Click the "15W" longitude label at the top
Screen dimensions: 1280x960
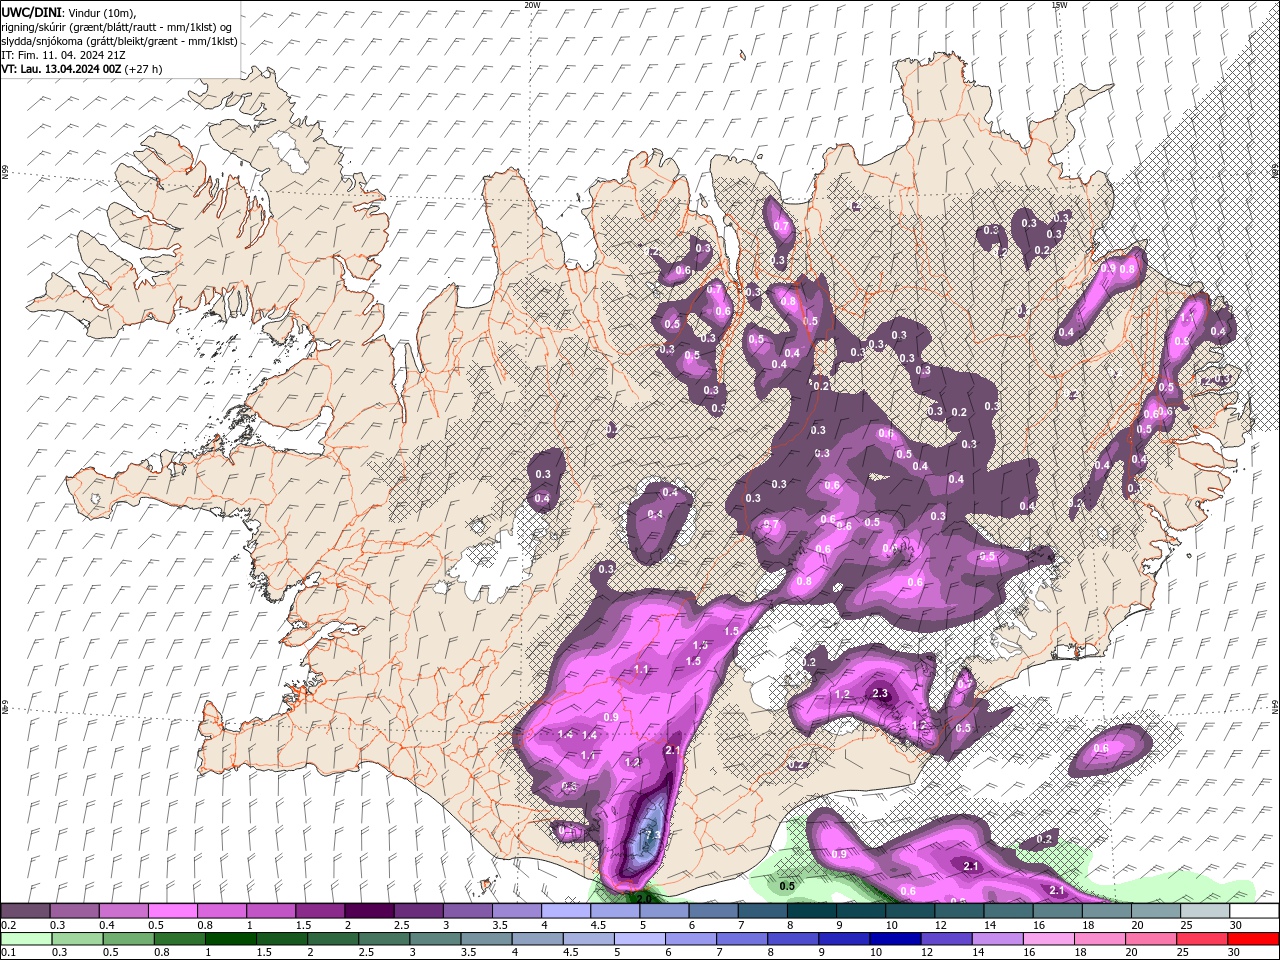point(1059,5)
